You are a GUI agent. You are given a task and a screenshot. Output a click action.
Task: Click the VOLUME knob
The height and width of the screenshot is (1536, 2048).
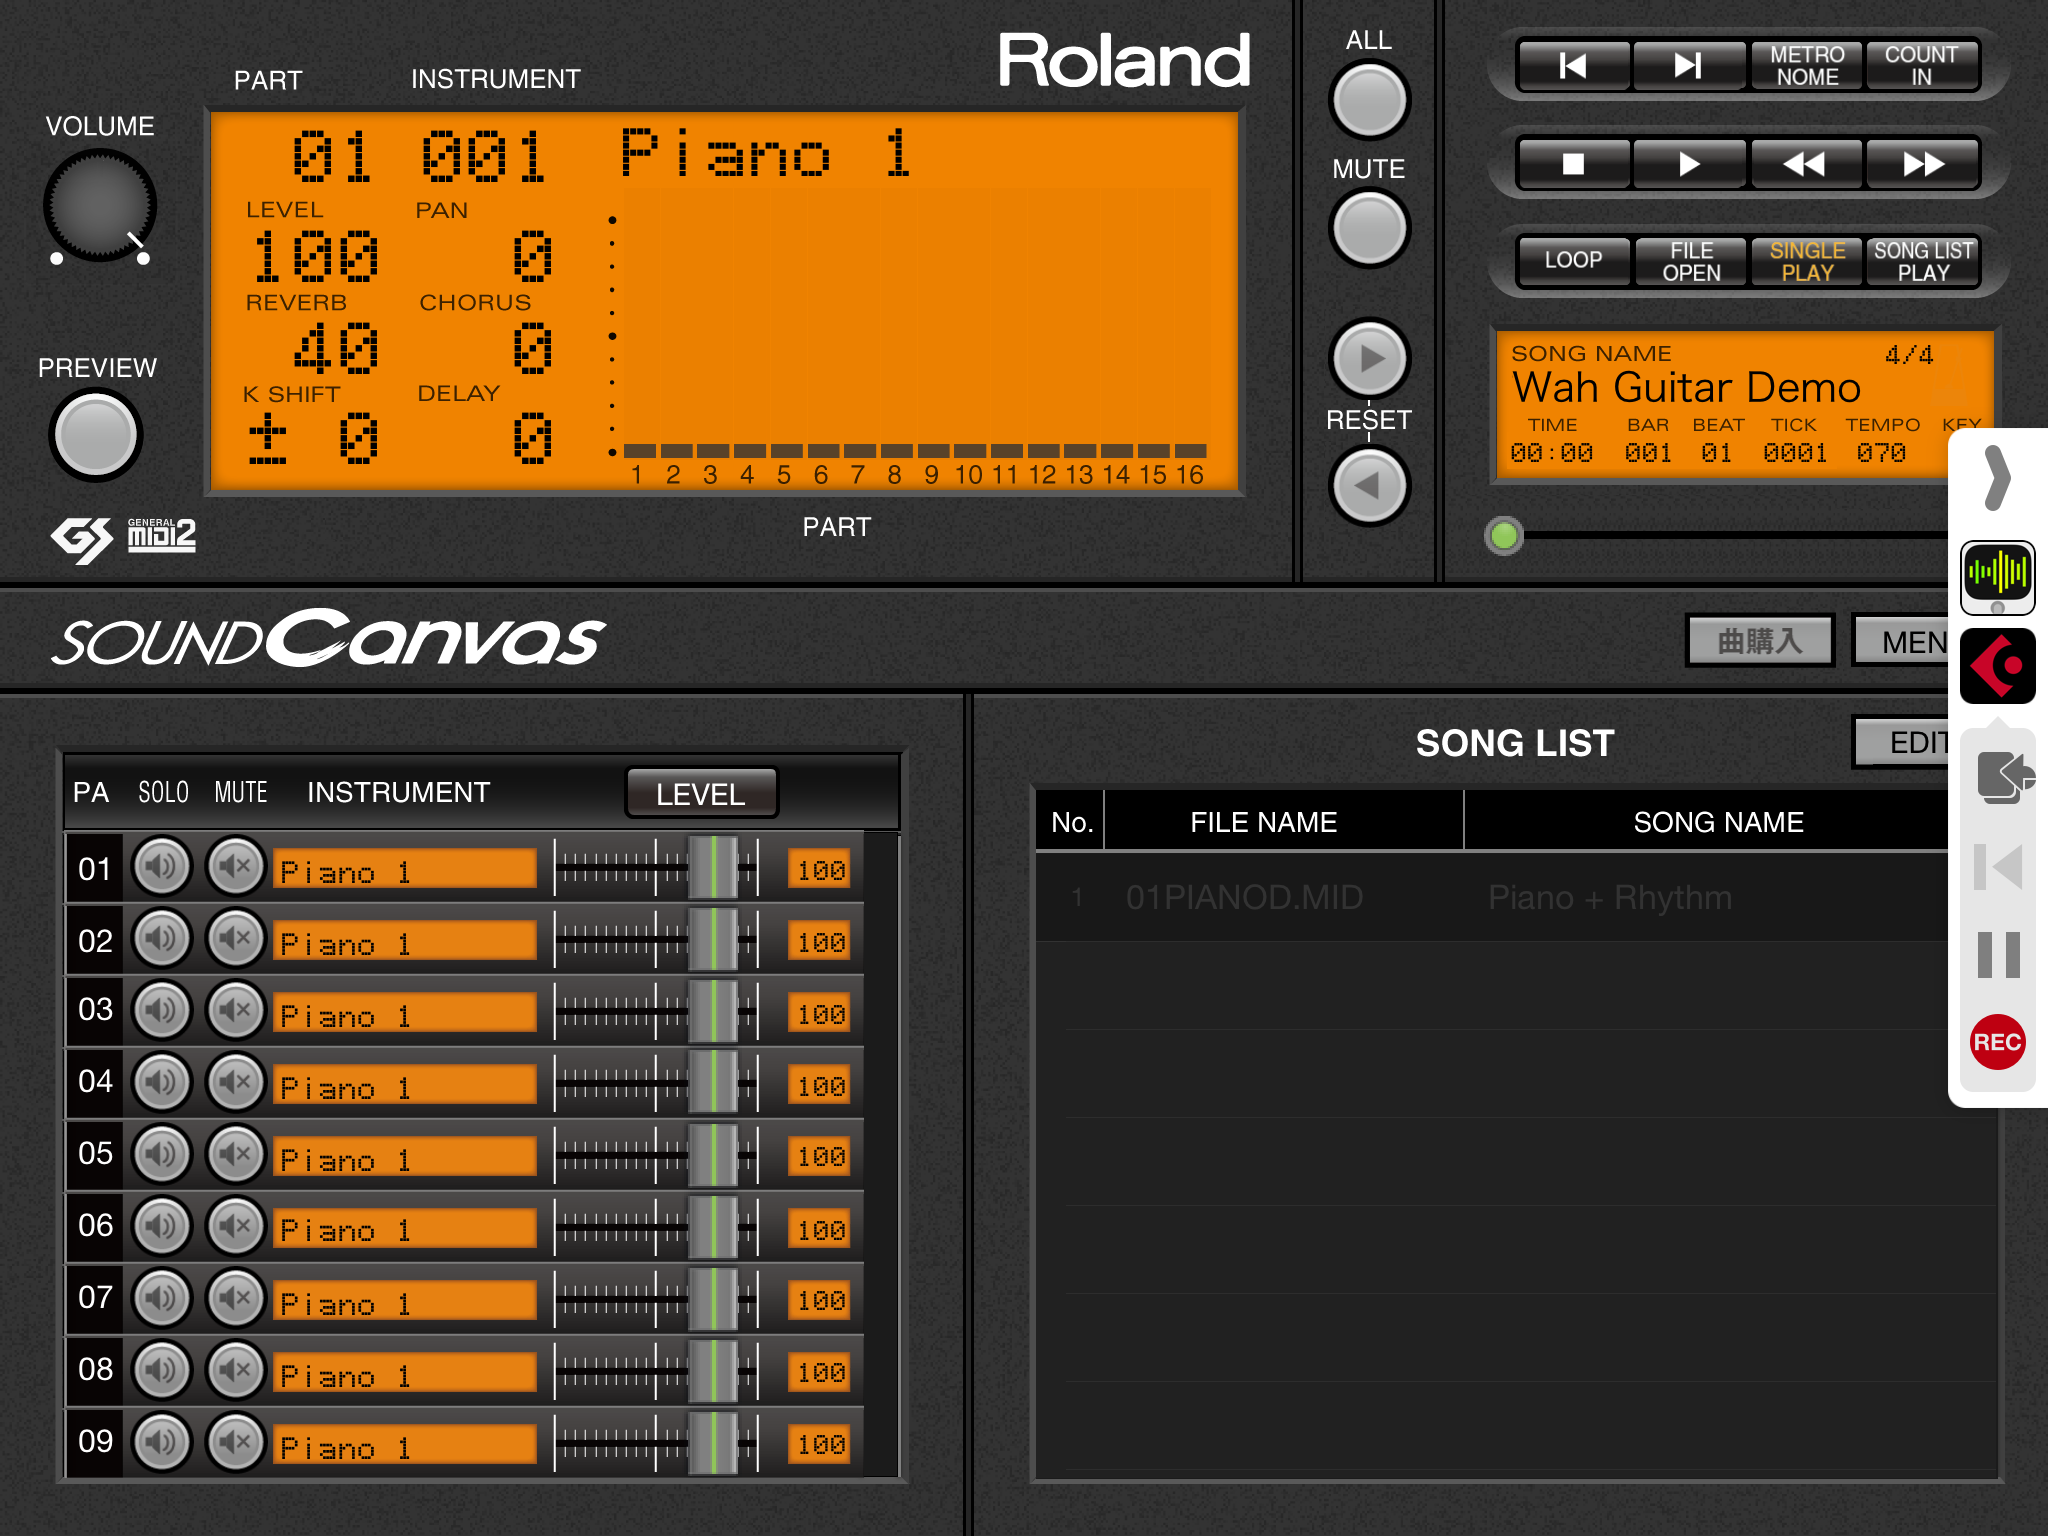point(99,206)
